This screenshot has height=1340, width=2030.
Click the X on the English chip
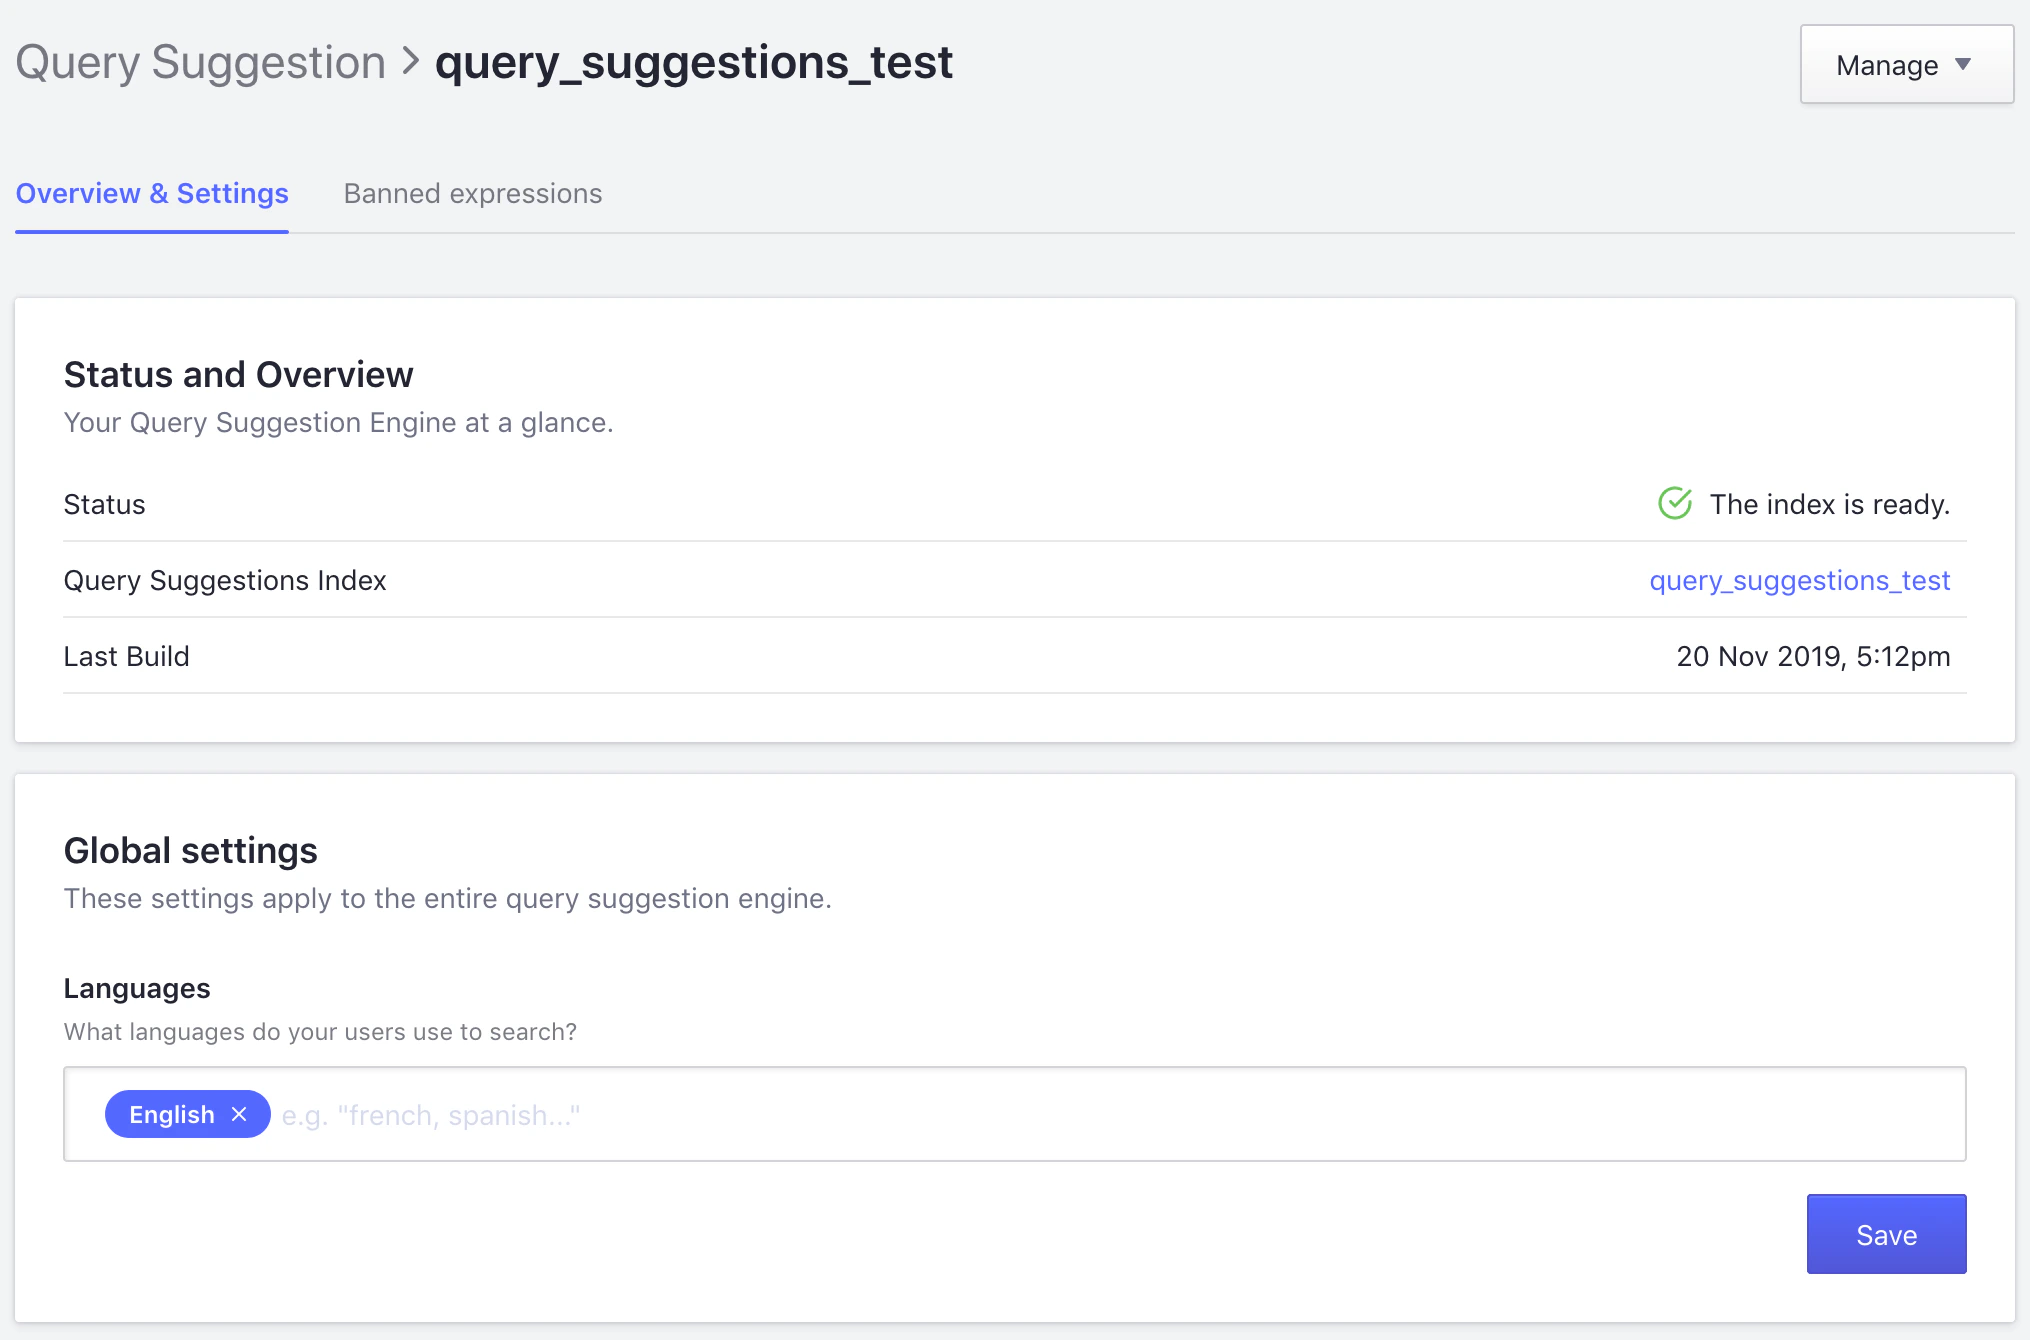tap(239, 1114)
